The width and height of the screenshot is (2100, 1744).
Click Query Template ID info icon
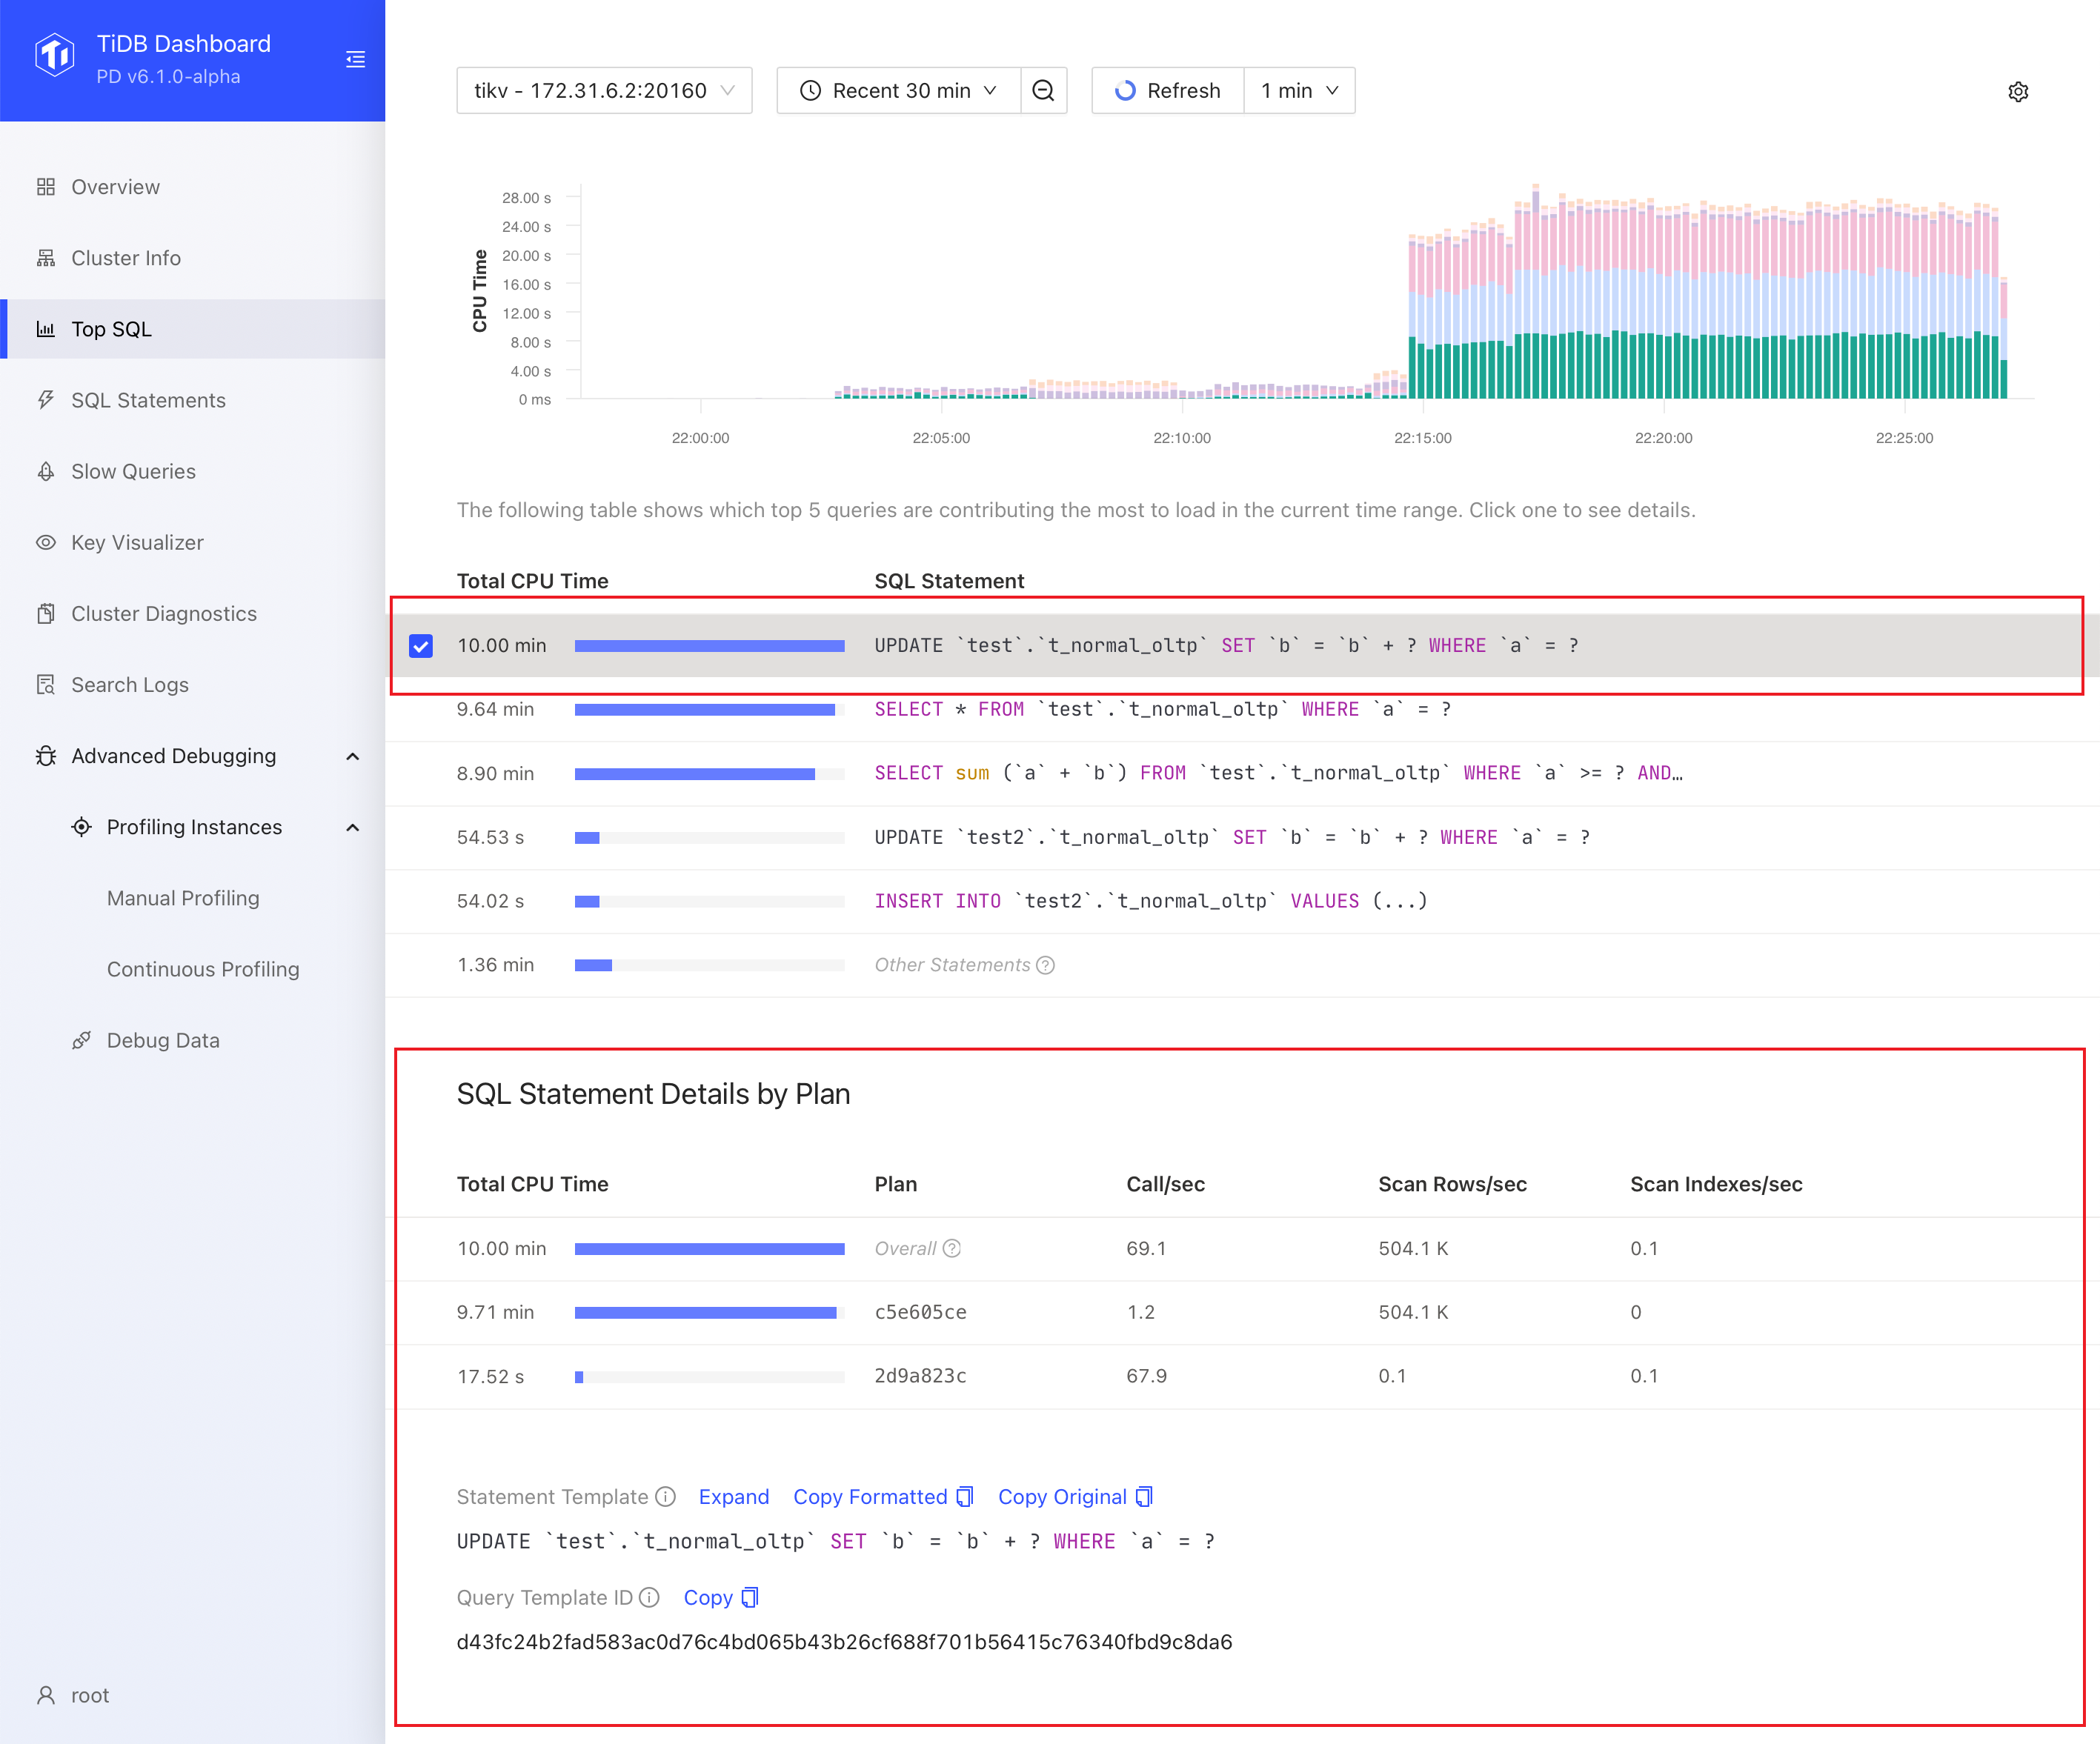click(x=649, y=1597)
